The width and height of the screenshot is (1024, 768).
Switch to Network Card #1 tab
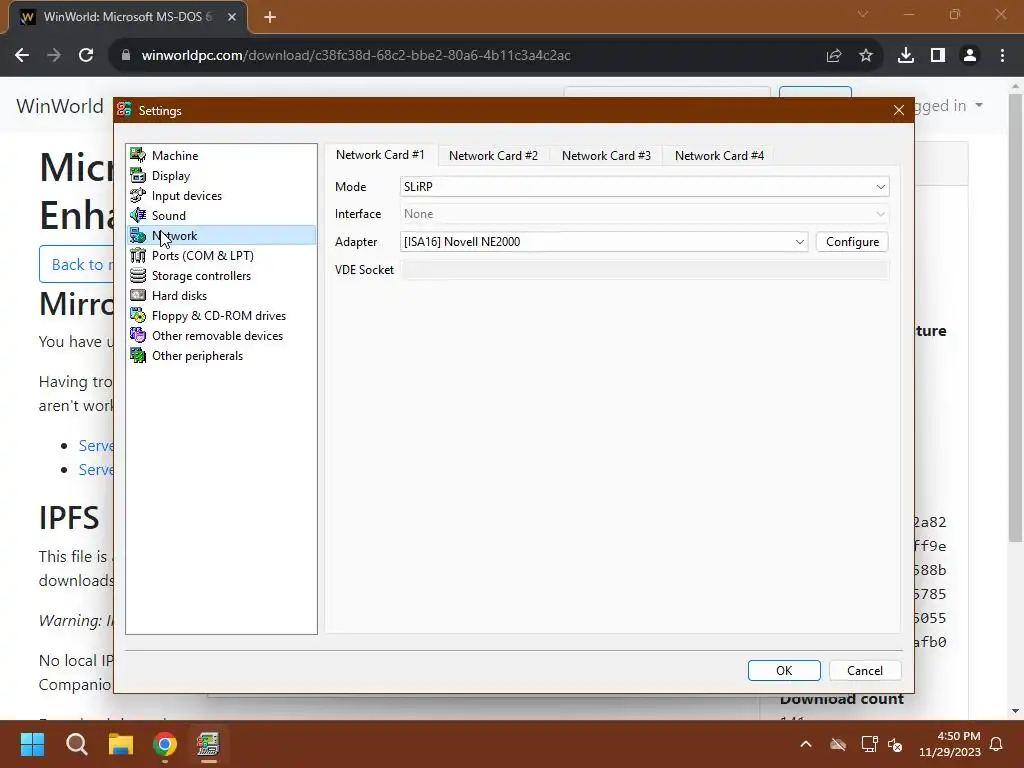coord(380,155)
